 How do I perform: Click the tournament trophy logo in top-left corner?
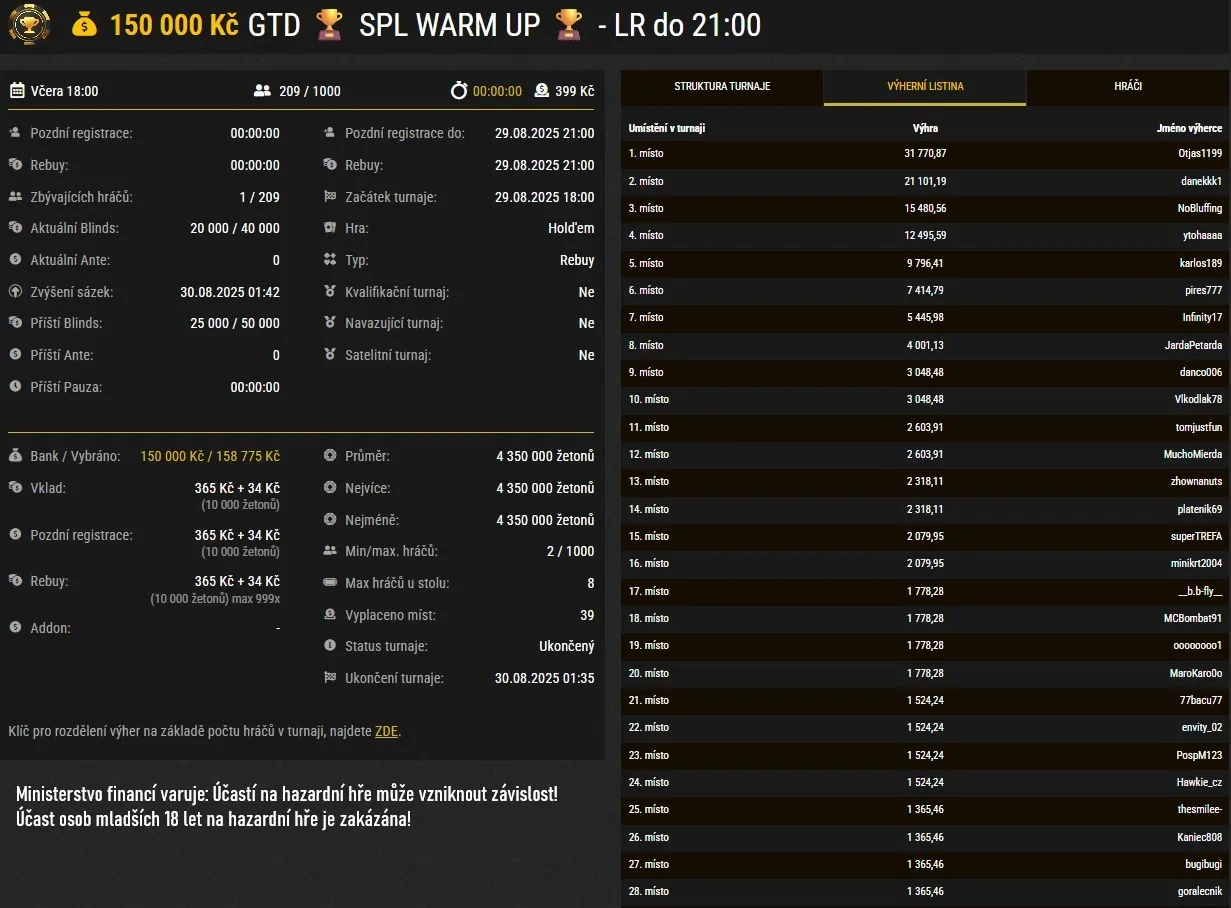click(x=29, y=24)
